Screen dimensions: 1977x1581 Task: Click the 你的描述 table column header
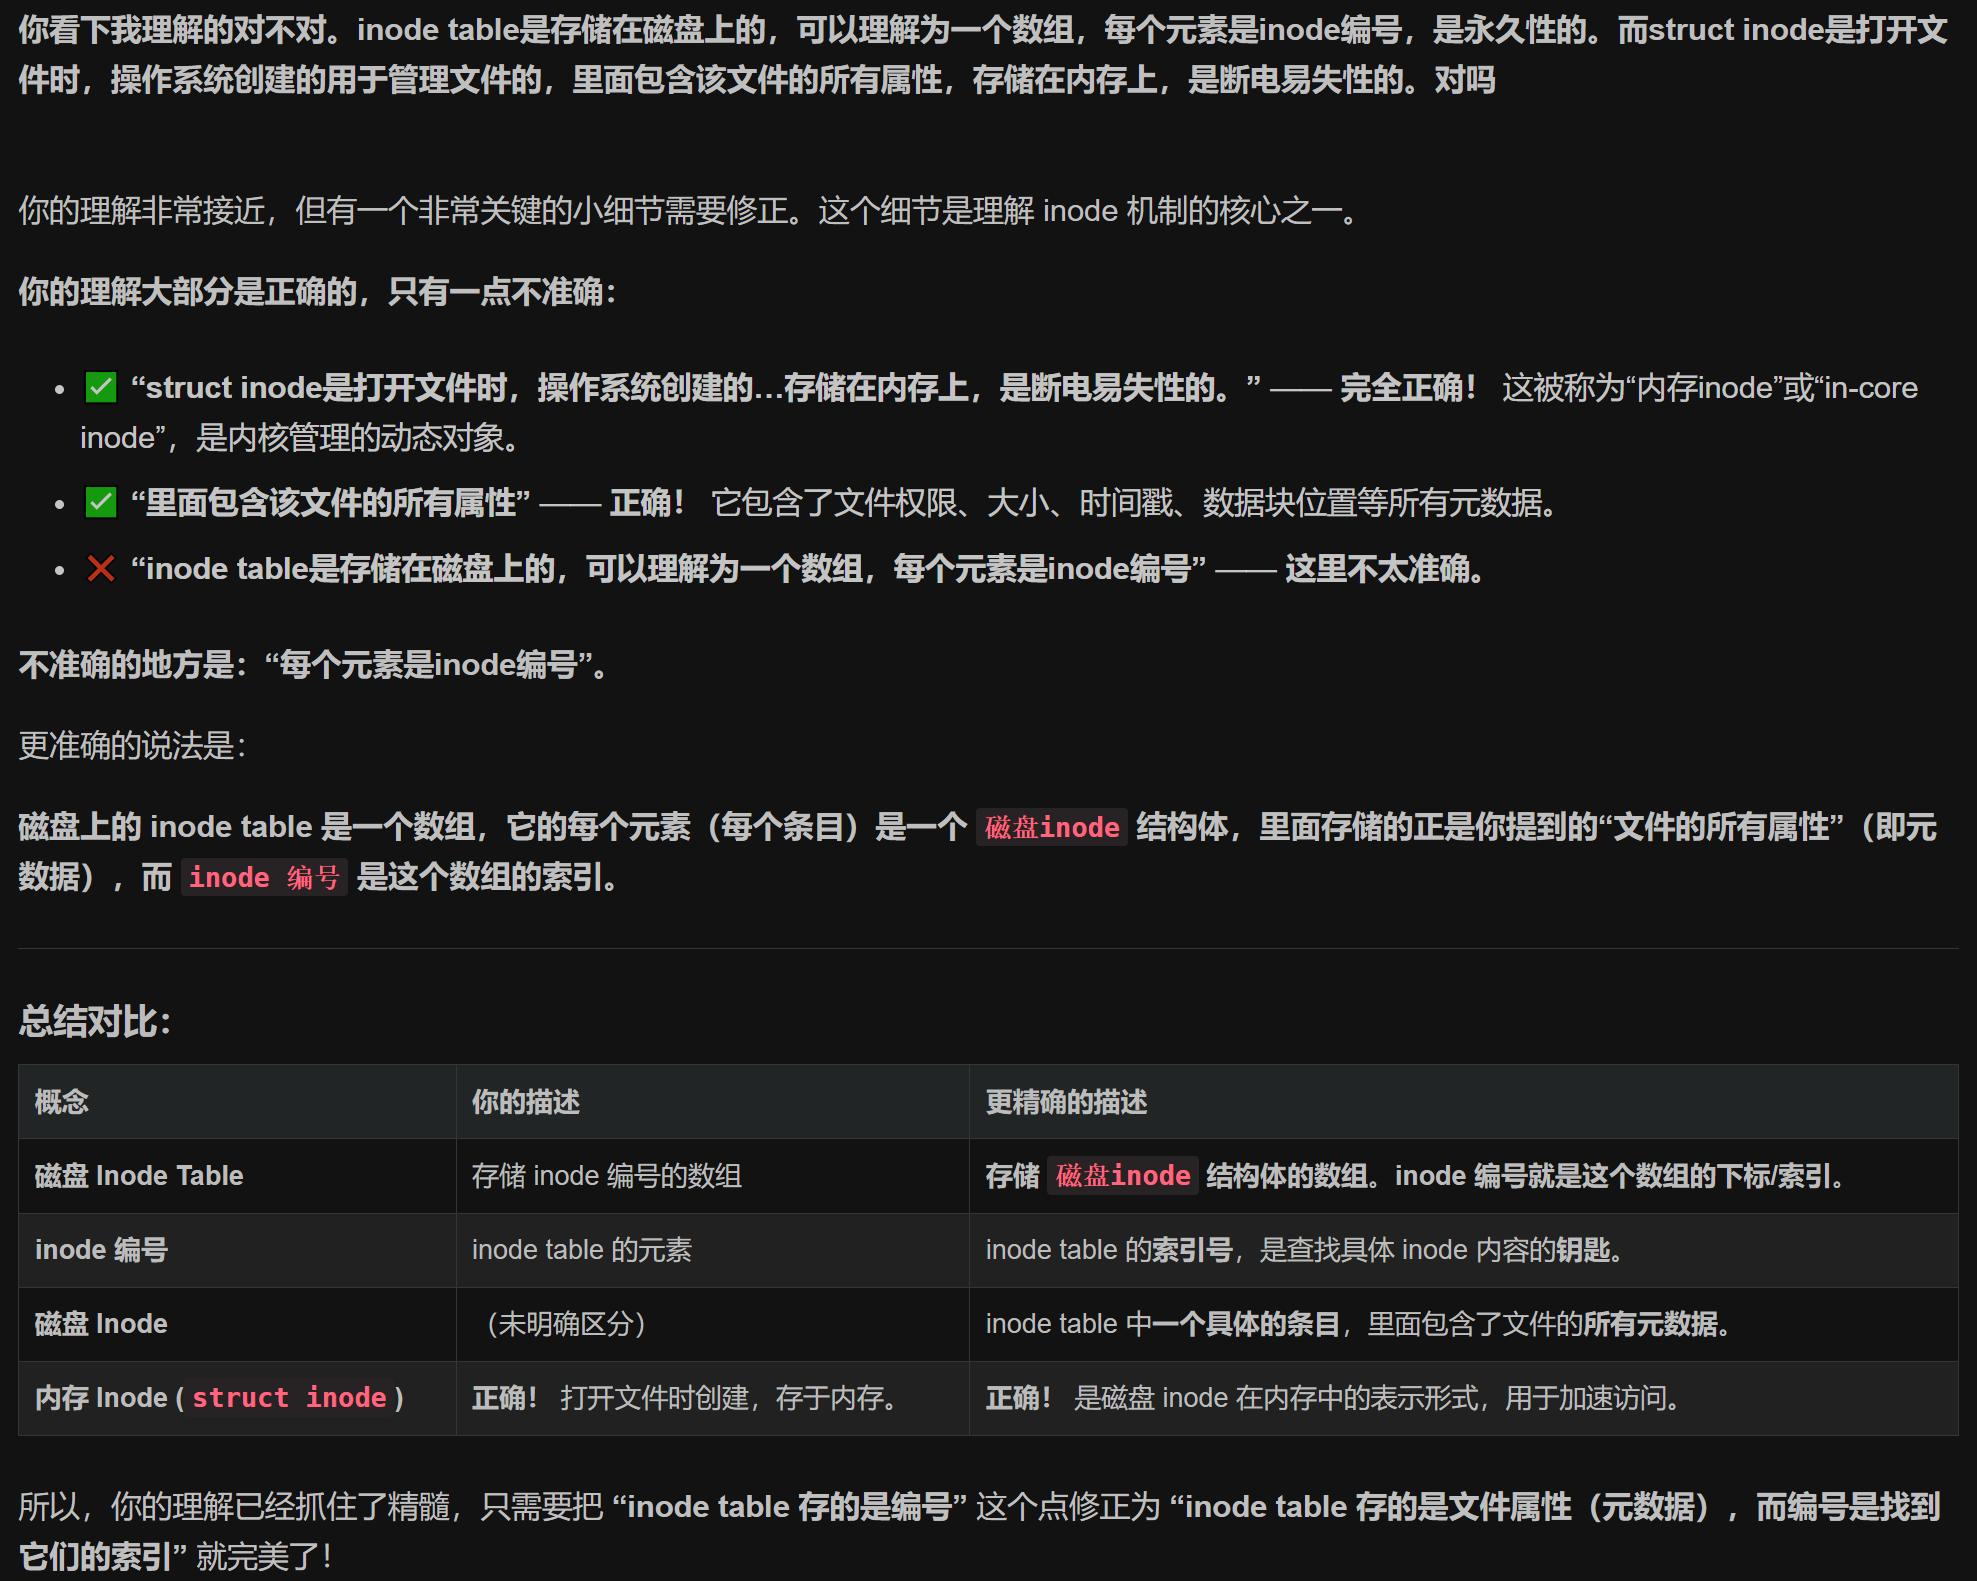pos(526,1102)
